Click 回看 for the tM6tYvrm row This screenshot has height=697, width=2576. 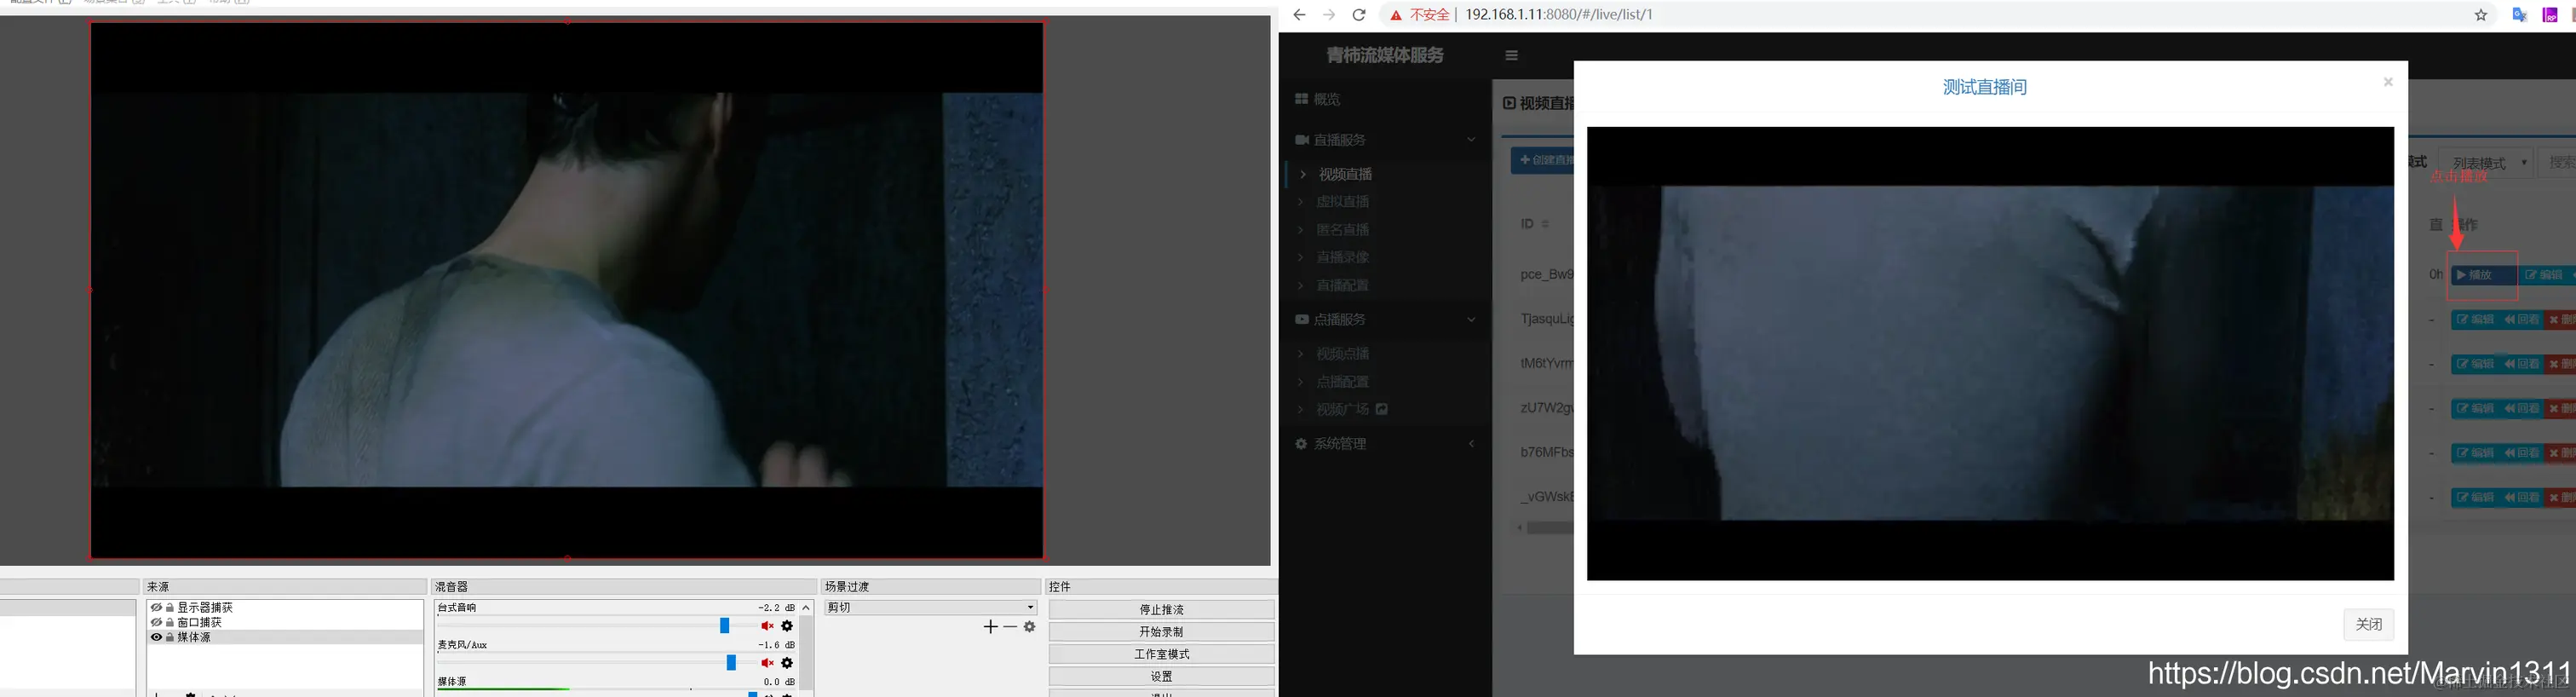pyautogui.click(x=2522, y=364)
